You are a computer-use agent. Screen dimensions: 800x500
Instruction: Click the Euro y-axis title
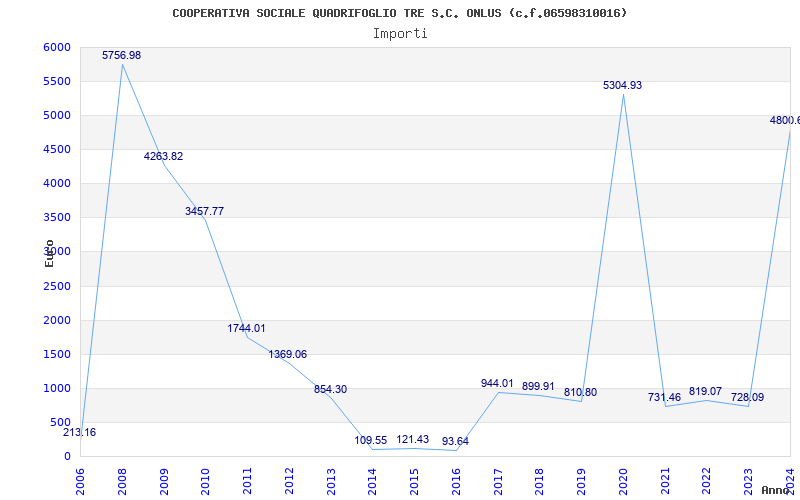[x=49, y=253]
